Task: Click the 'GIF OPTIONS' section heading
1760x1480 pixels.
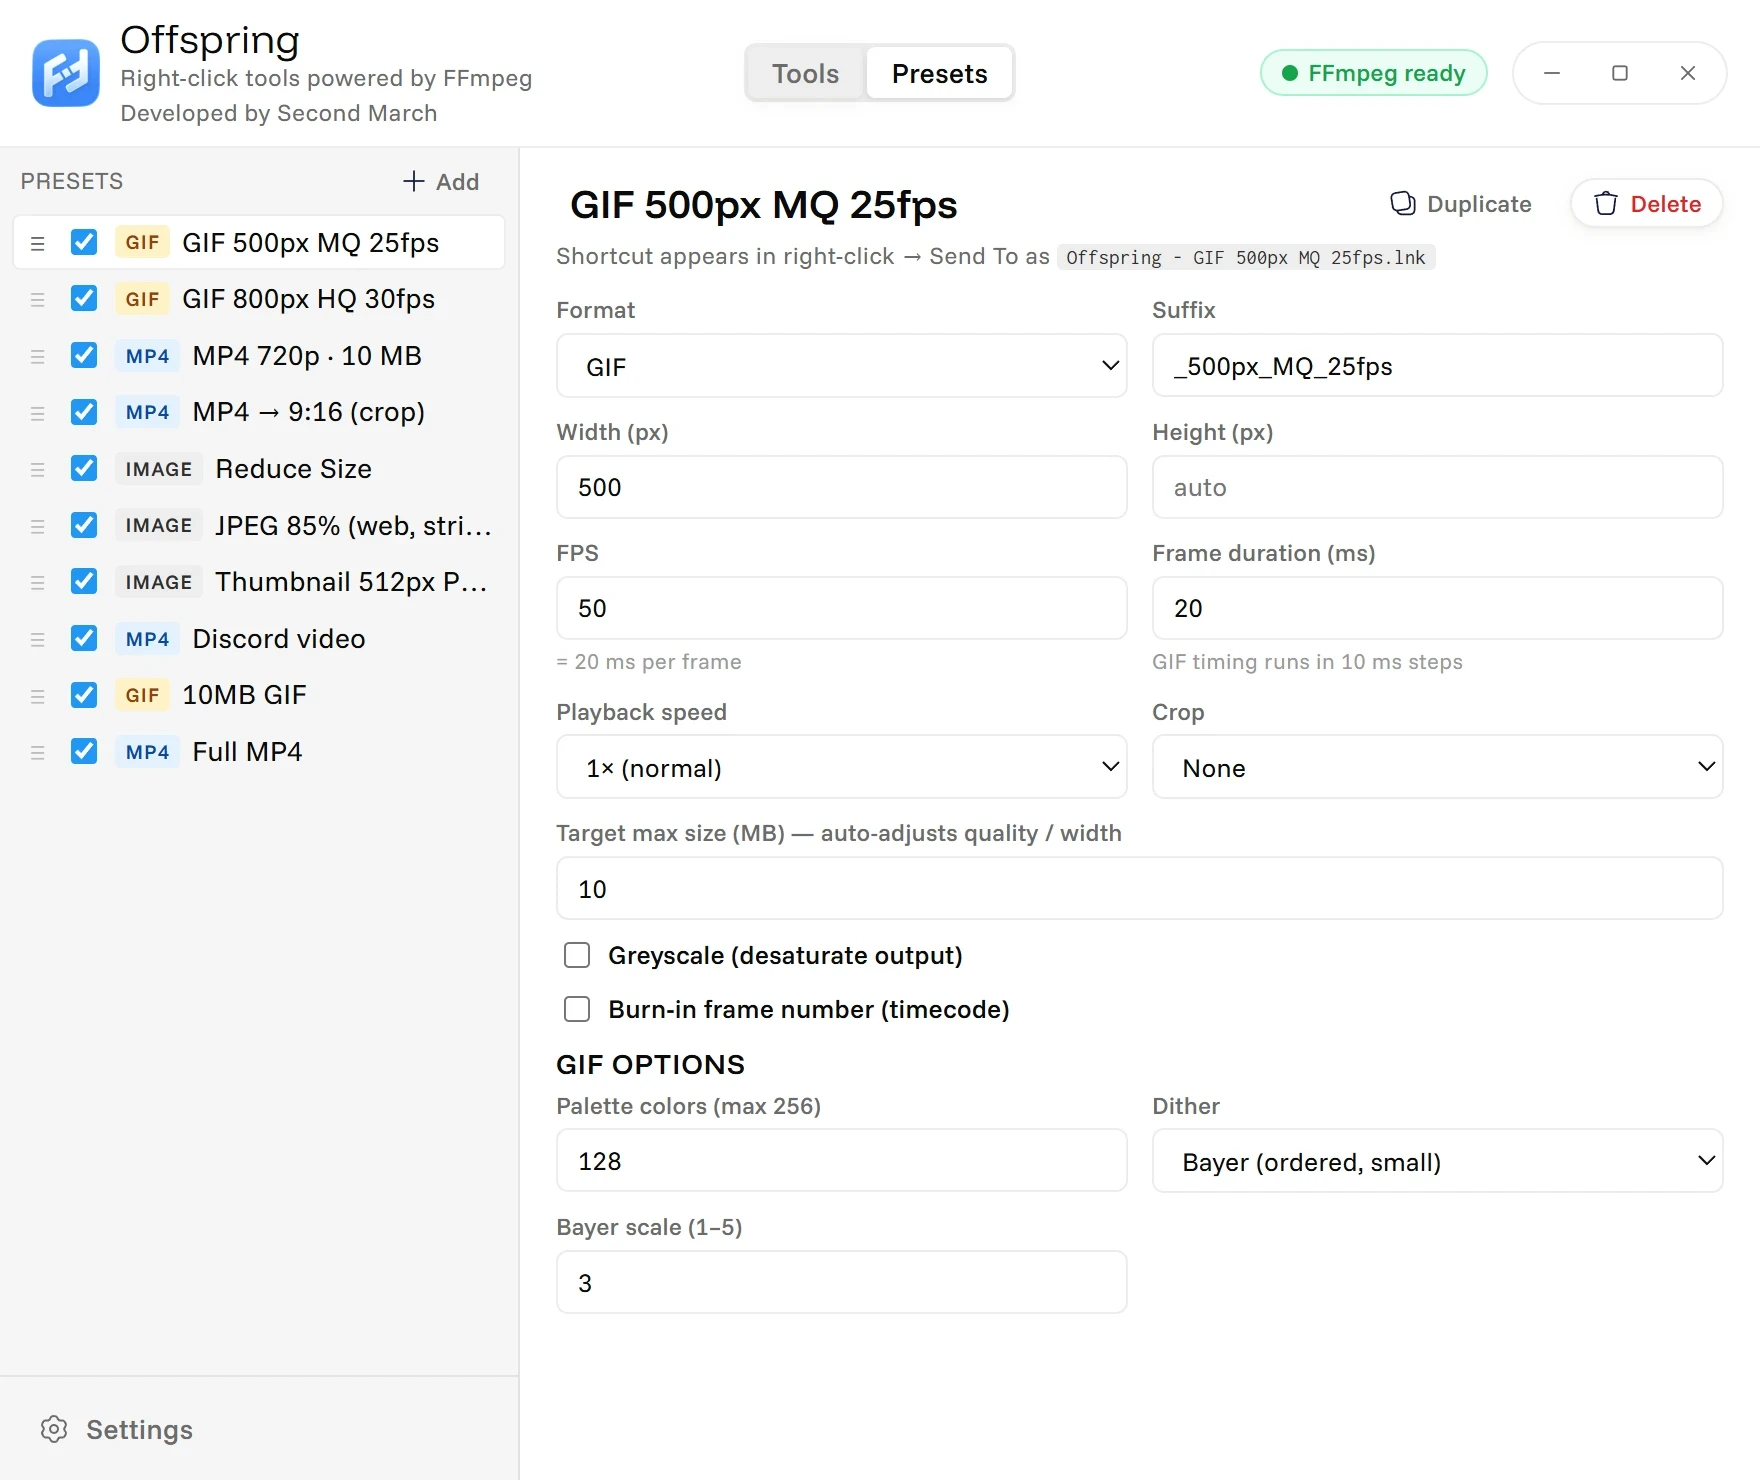Action: tap(651, 1064)
